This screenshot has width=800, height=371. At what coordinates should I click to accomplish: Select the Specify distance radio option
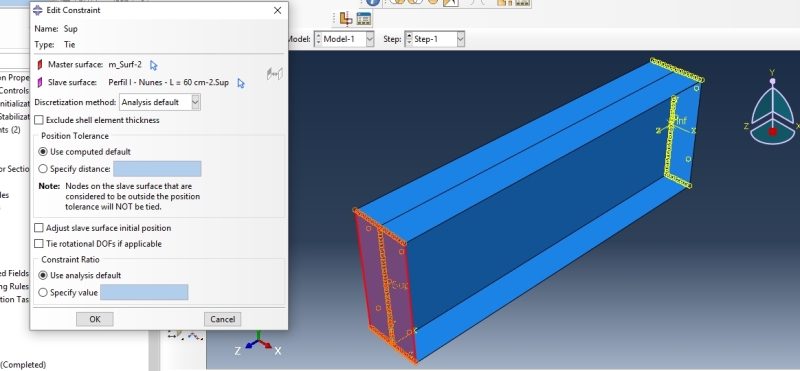tap(43, 169)
